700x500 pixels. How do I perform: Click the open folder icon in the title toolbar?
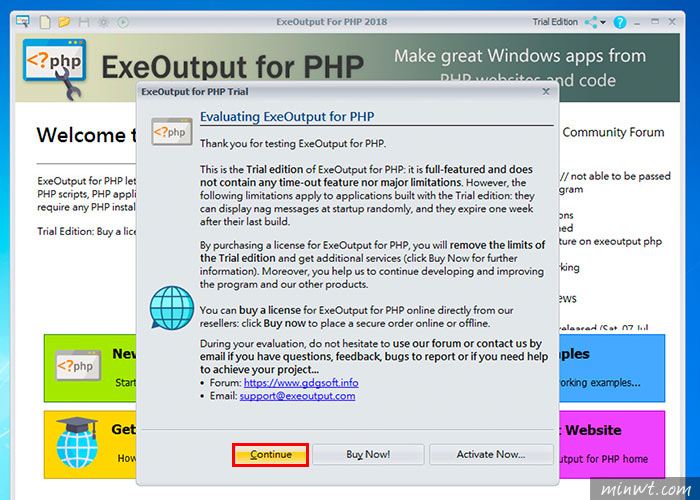pos(64,21)
